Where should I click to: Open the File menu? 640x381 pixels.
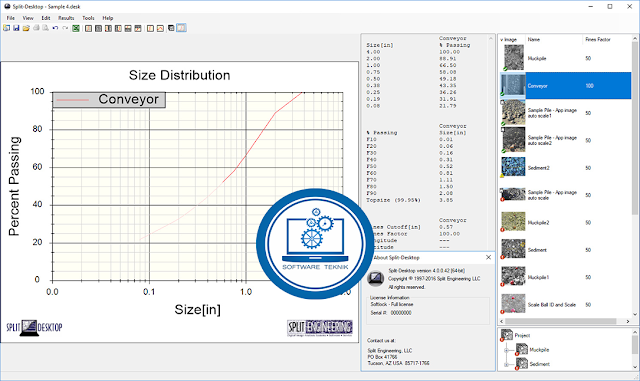[11, 18]
